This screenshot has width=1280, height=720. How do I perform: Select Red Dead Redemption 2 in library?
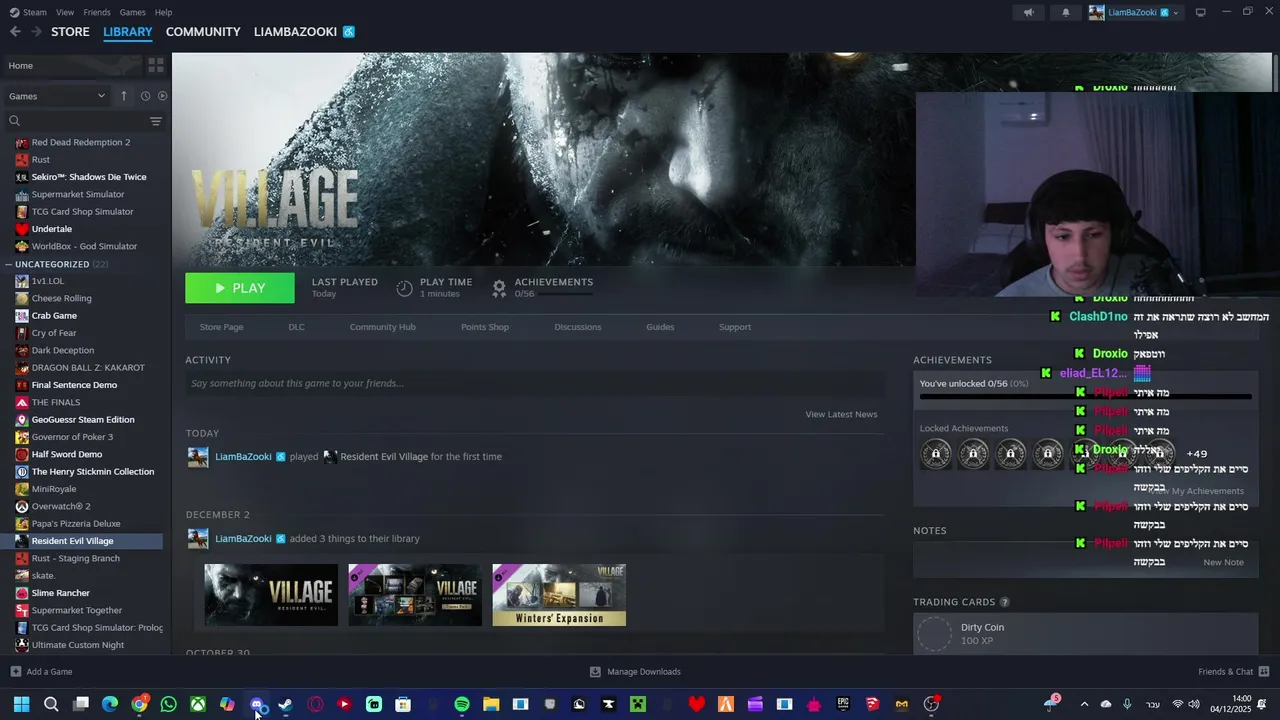coord(81,142)
